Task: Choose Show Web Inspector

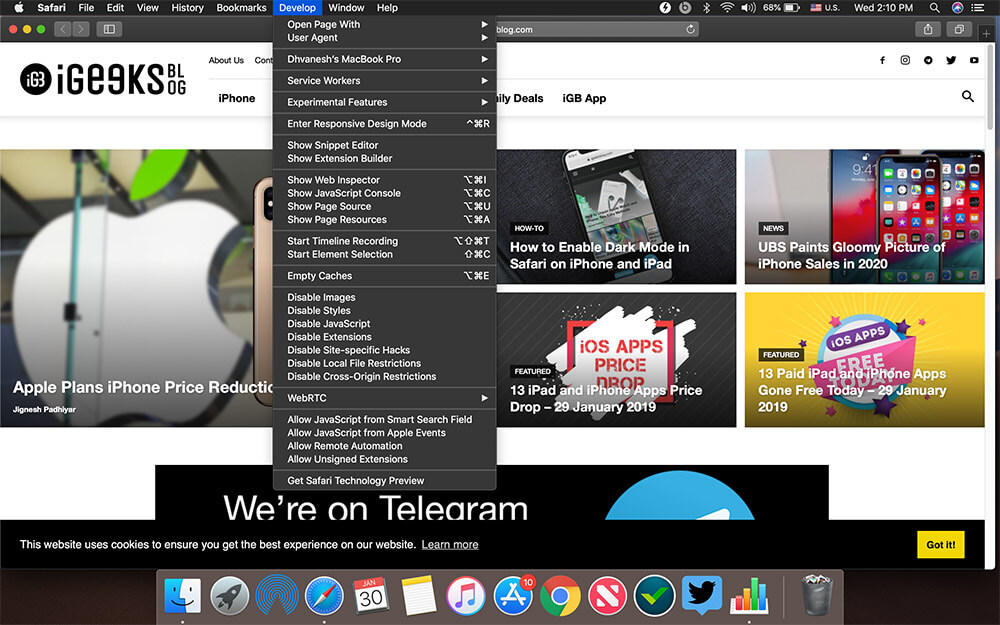Action: click(385, 180)
